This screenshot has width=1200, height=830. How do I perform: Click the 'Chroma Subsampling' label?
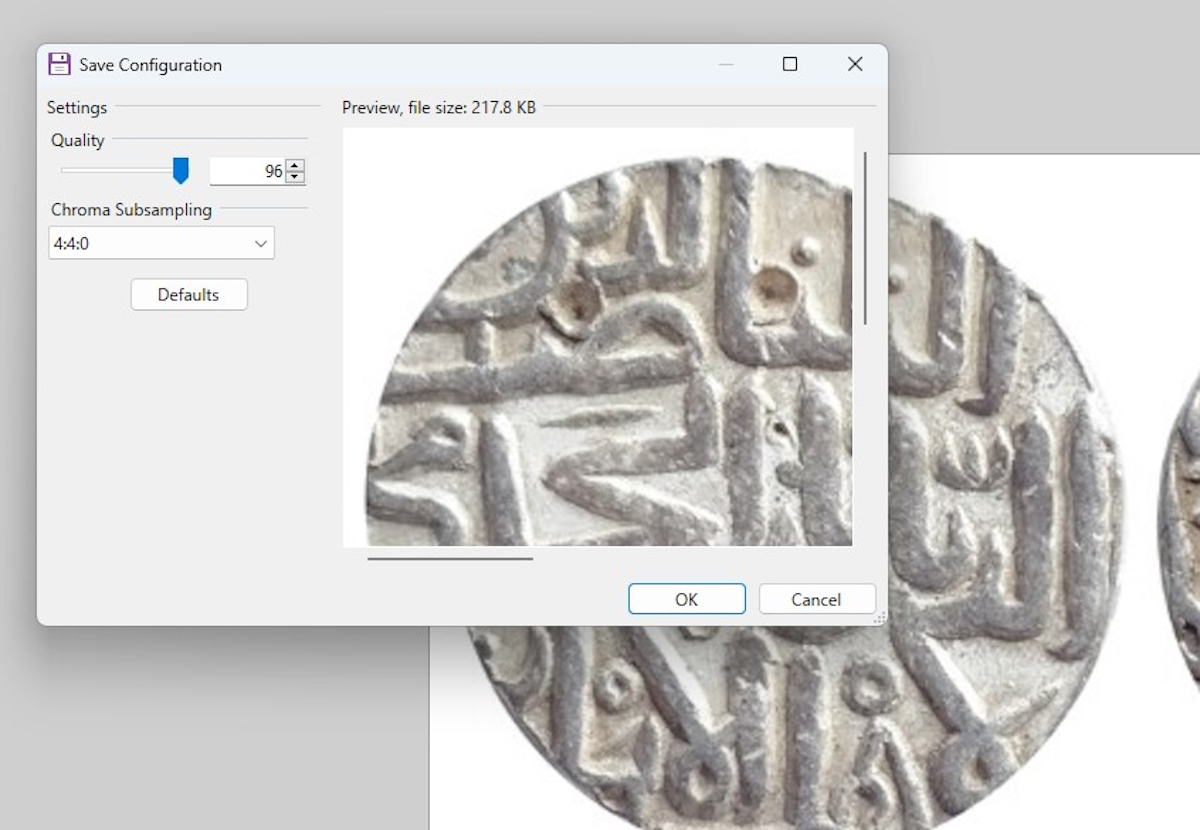coord(132,210)
